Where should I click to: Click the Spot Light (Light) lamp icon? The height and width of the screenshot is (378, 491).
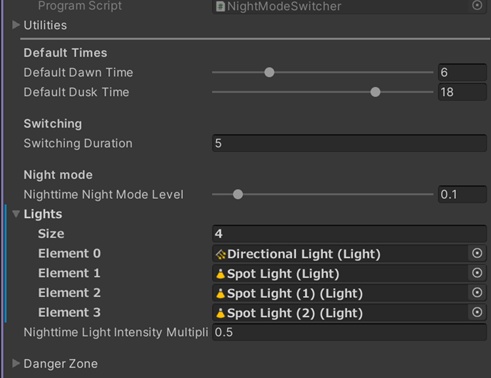coord(220,274)
